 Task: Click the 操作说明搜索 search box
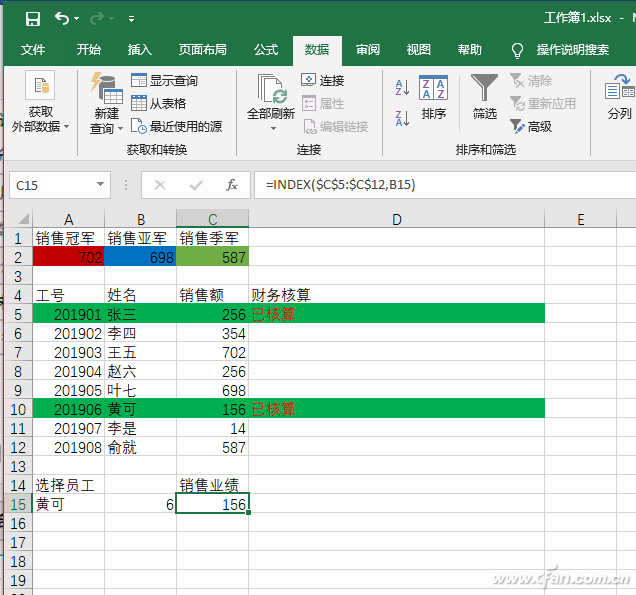tap(573, 50)
